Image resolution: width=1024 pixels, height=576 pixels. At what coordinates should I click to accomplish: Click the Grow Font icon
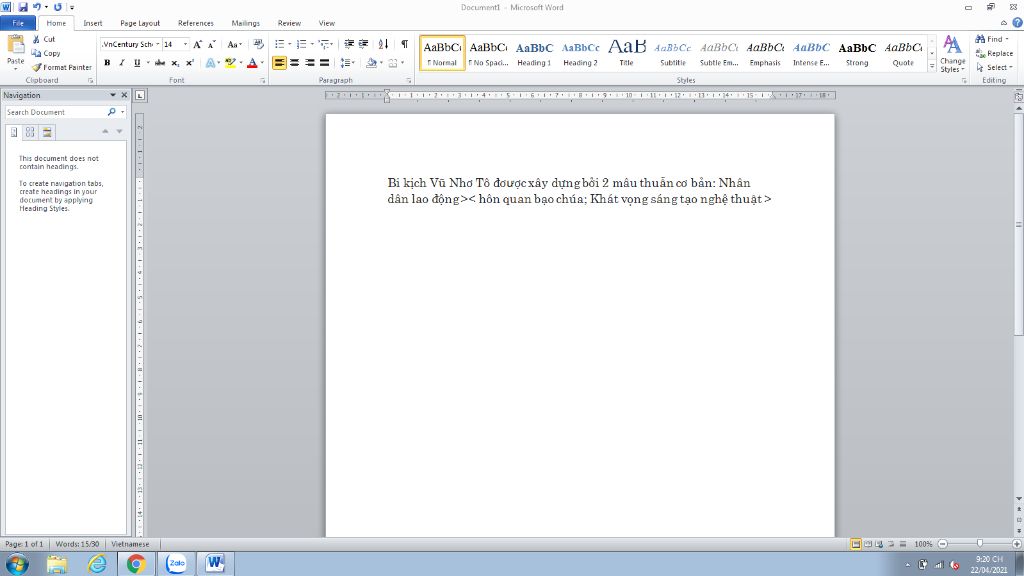[197, 44]
